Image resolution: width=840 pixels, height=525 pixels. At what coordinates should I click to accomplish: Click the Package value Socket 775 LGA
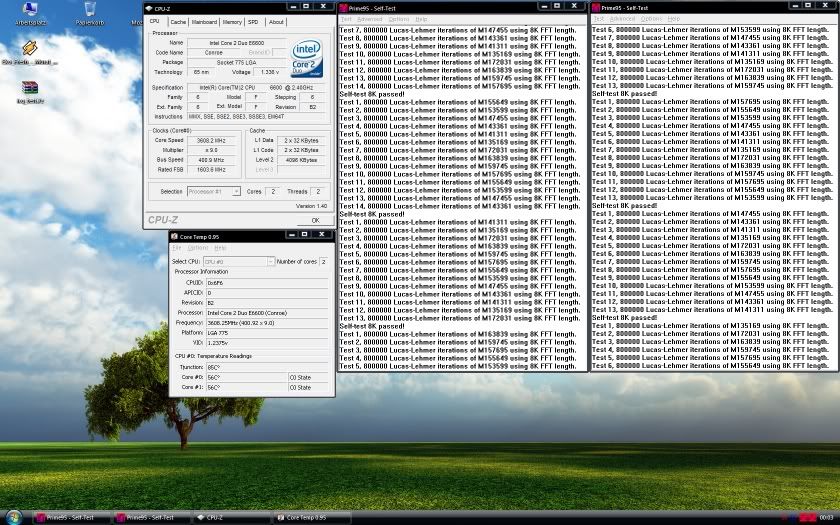click(x=236, y=62)
